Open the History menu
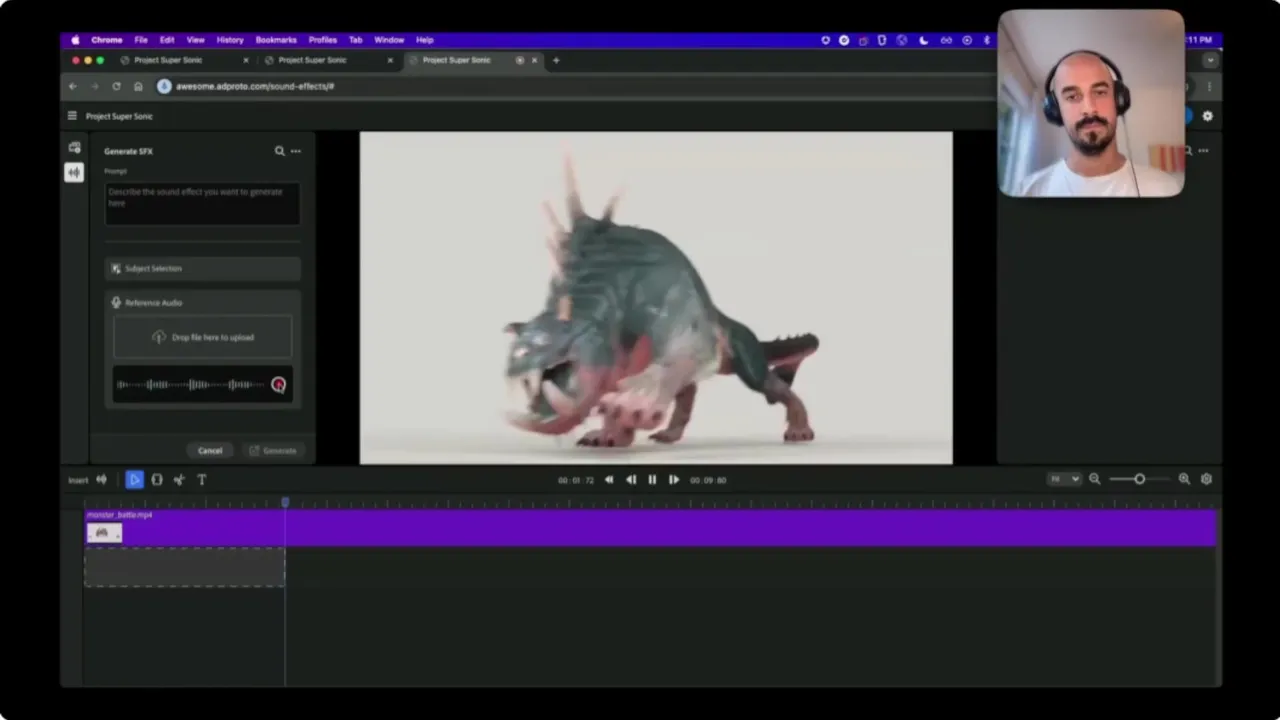Image resolution: width=1280 pixels, height=720 pixels. coord(230,40)
